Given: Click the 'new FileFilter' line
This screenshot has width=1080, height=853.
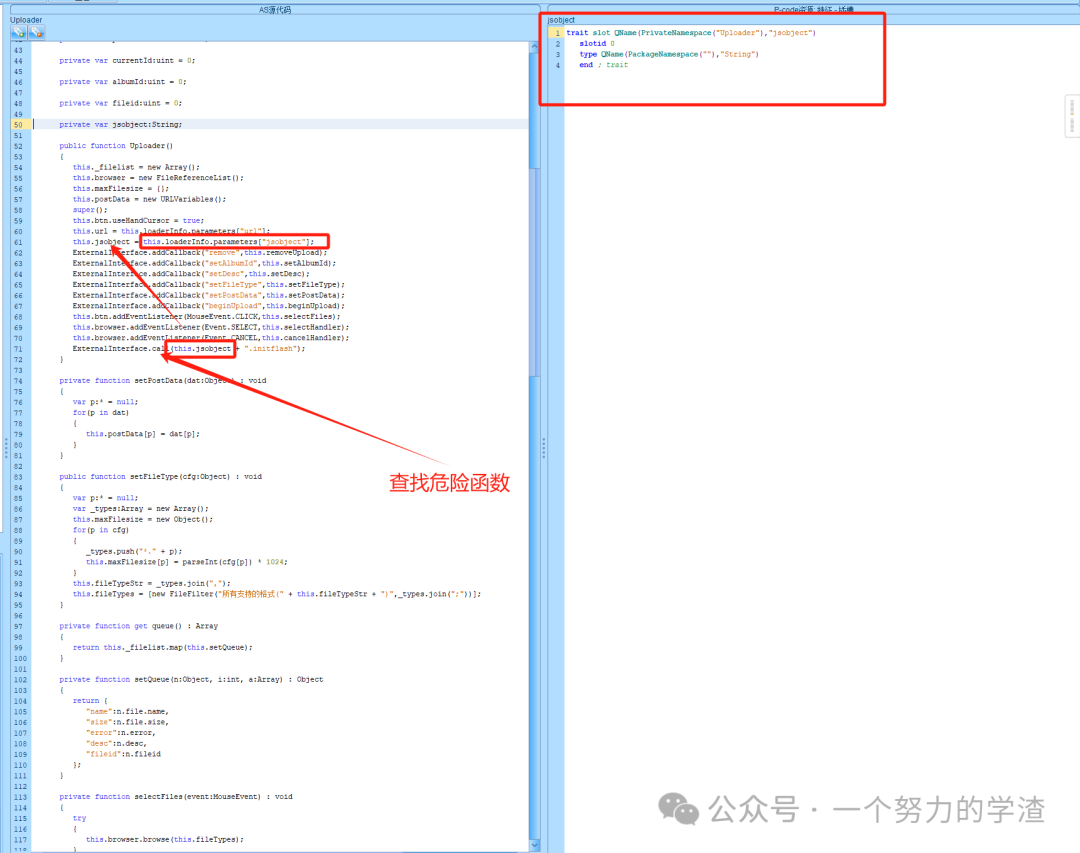Looking at the screenshot, I should click(277, 594).
